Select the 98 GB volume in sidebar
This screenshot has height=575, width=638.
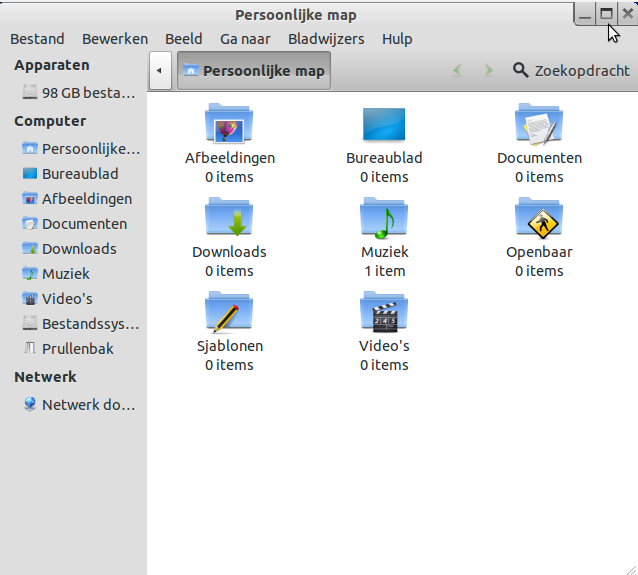click(x=87, y=93)
